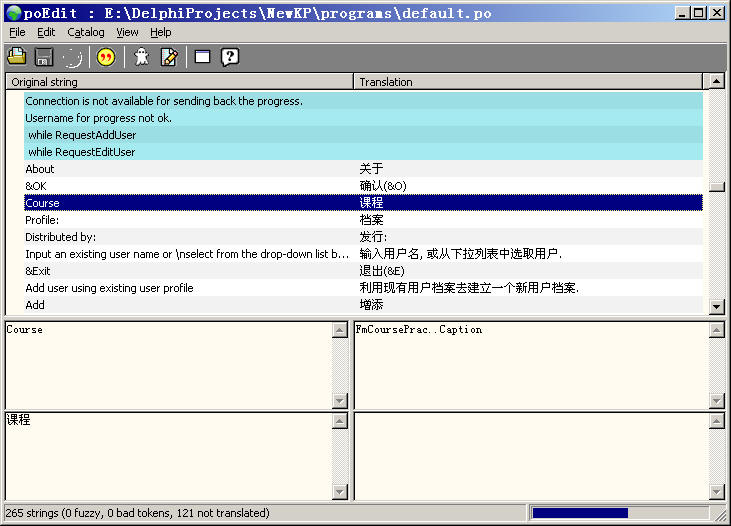Click scroll-up arrow of the FmCoursePrac pane
The height and width of the screenshot is (526, 731).
717,330
